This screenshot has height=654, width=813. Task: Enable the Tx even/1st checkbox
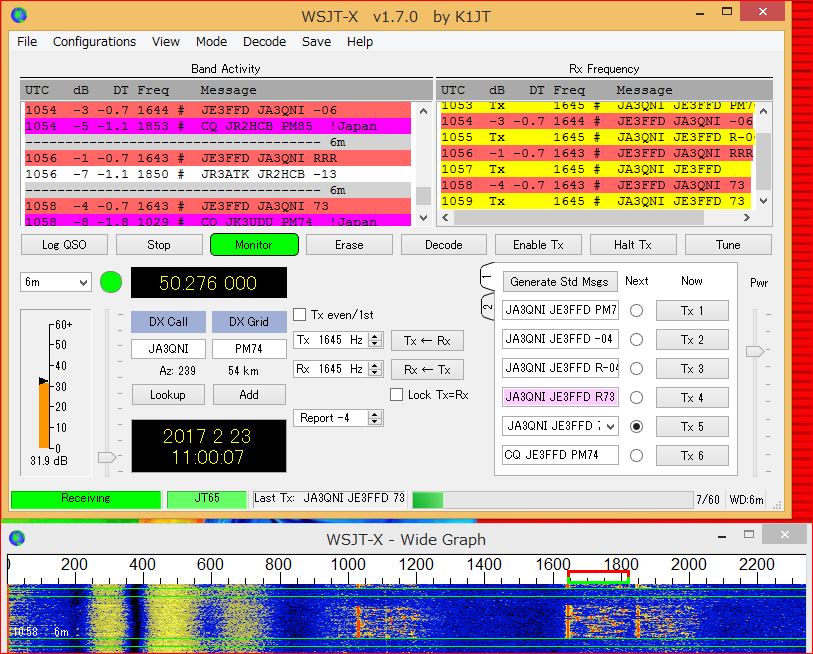(x=300, y=315)
